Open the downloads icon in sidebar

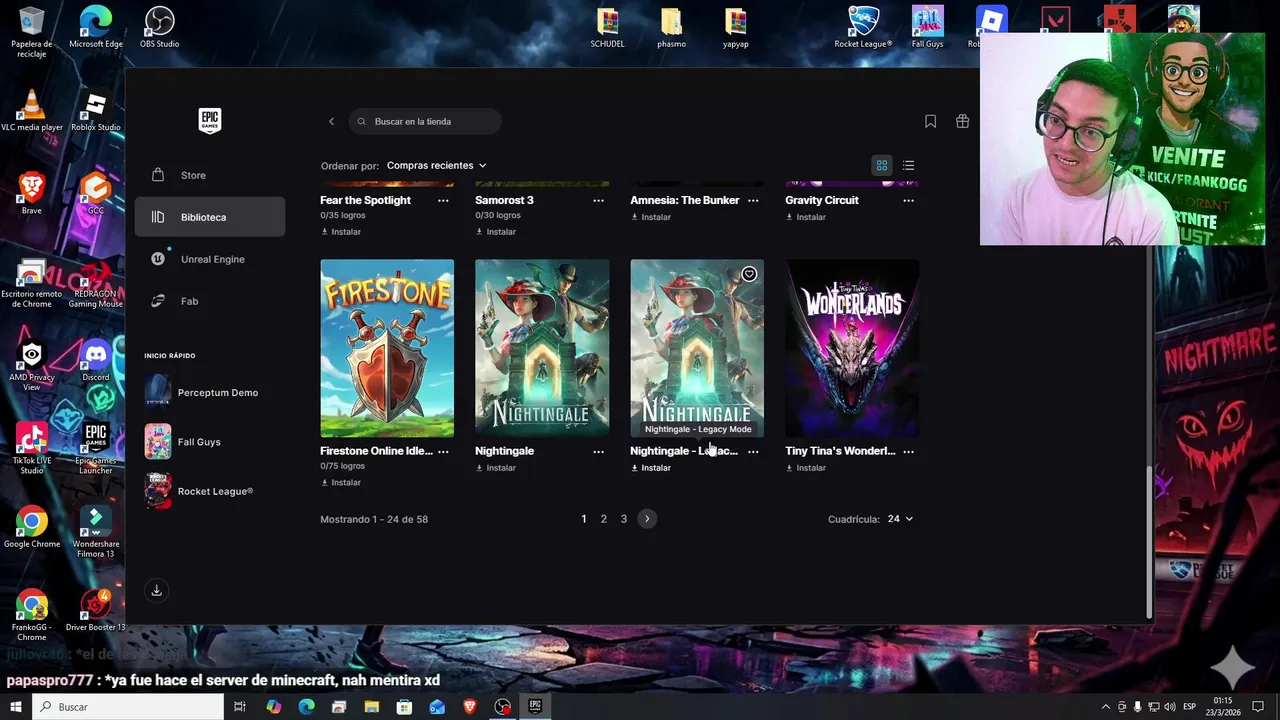click(x=156, y=590)
